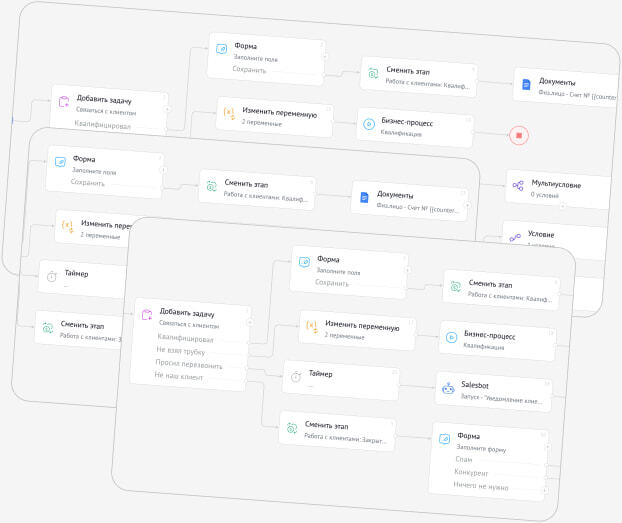The width and height of the screenshot is (622, 523).
Task: Click Квалифицировал in back panel task node
Action: [x=103, y=125]
